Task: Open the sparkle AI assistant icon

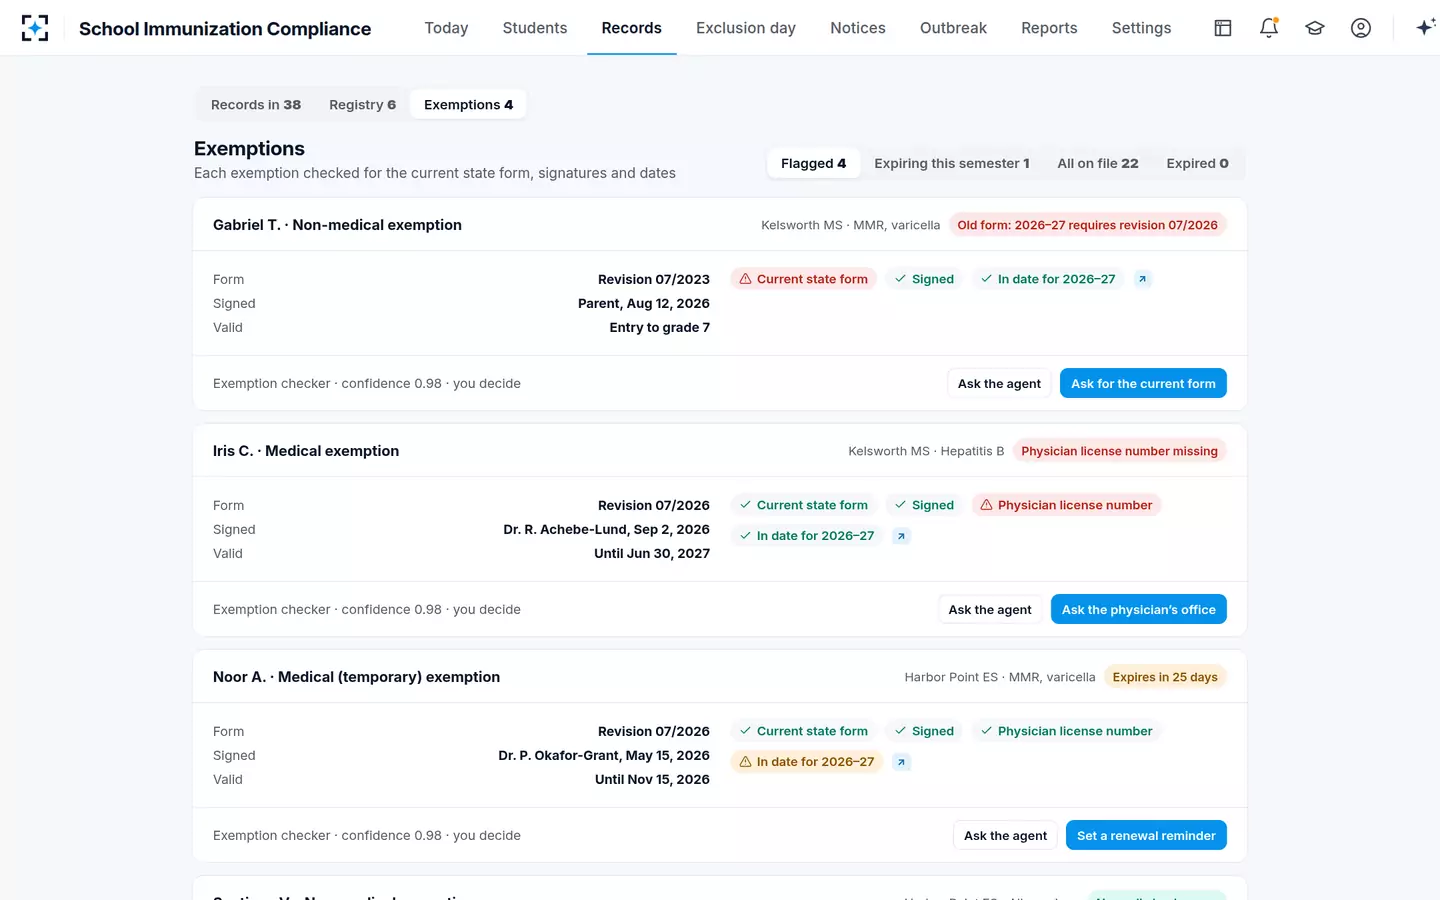Action: pyautogui.click(x=1426, y=28)
